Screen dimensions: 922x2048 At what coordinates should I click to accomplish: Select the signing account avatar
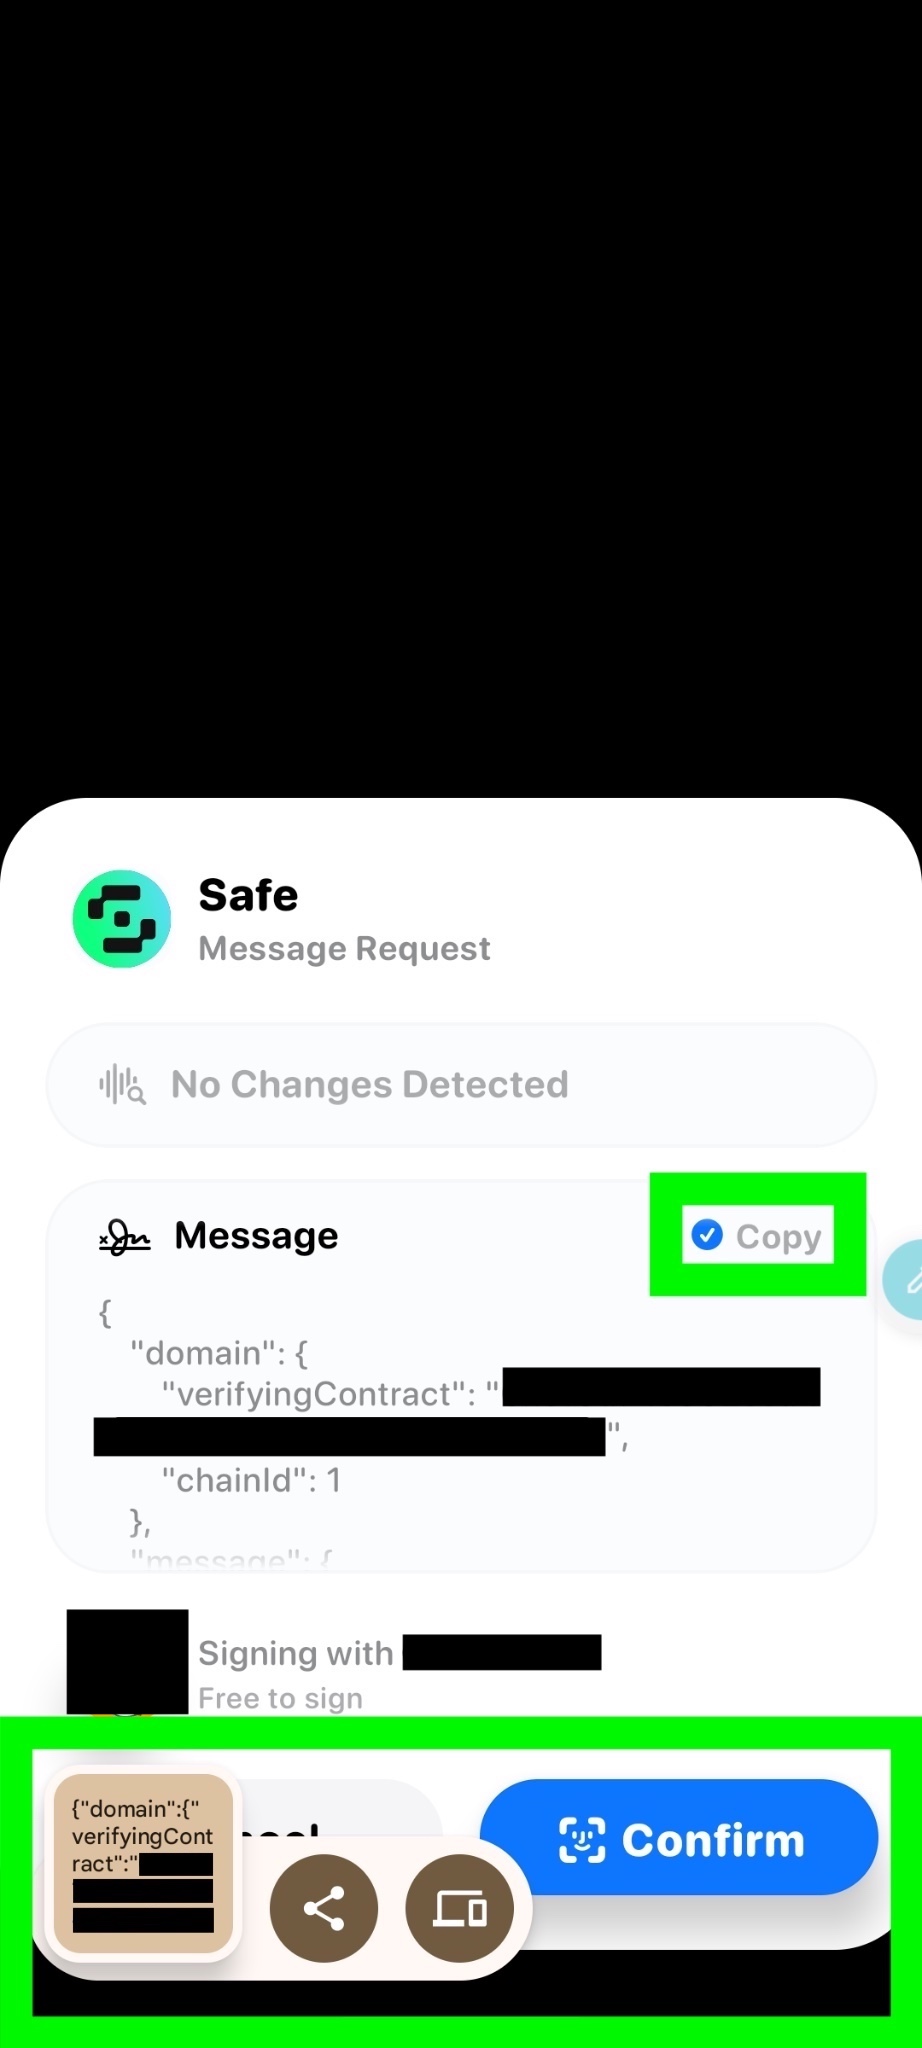coord(127,1662)
